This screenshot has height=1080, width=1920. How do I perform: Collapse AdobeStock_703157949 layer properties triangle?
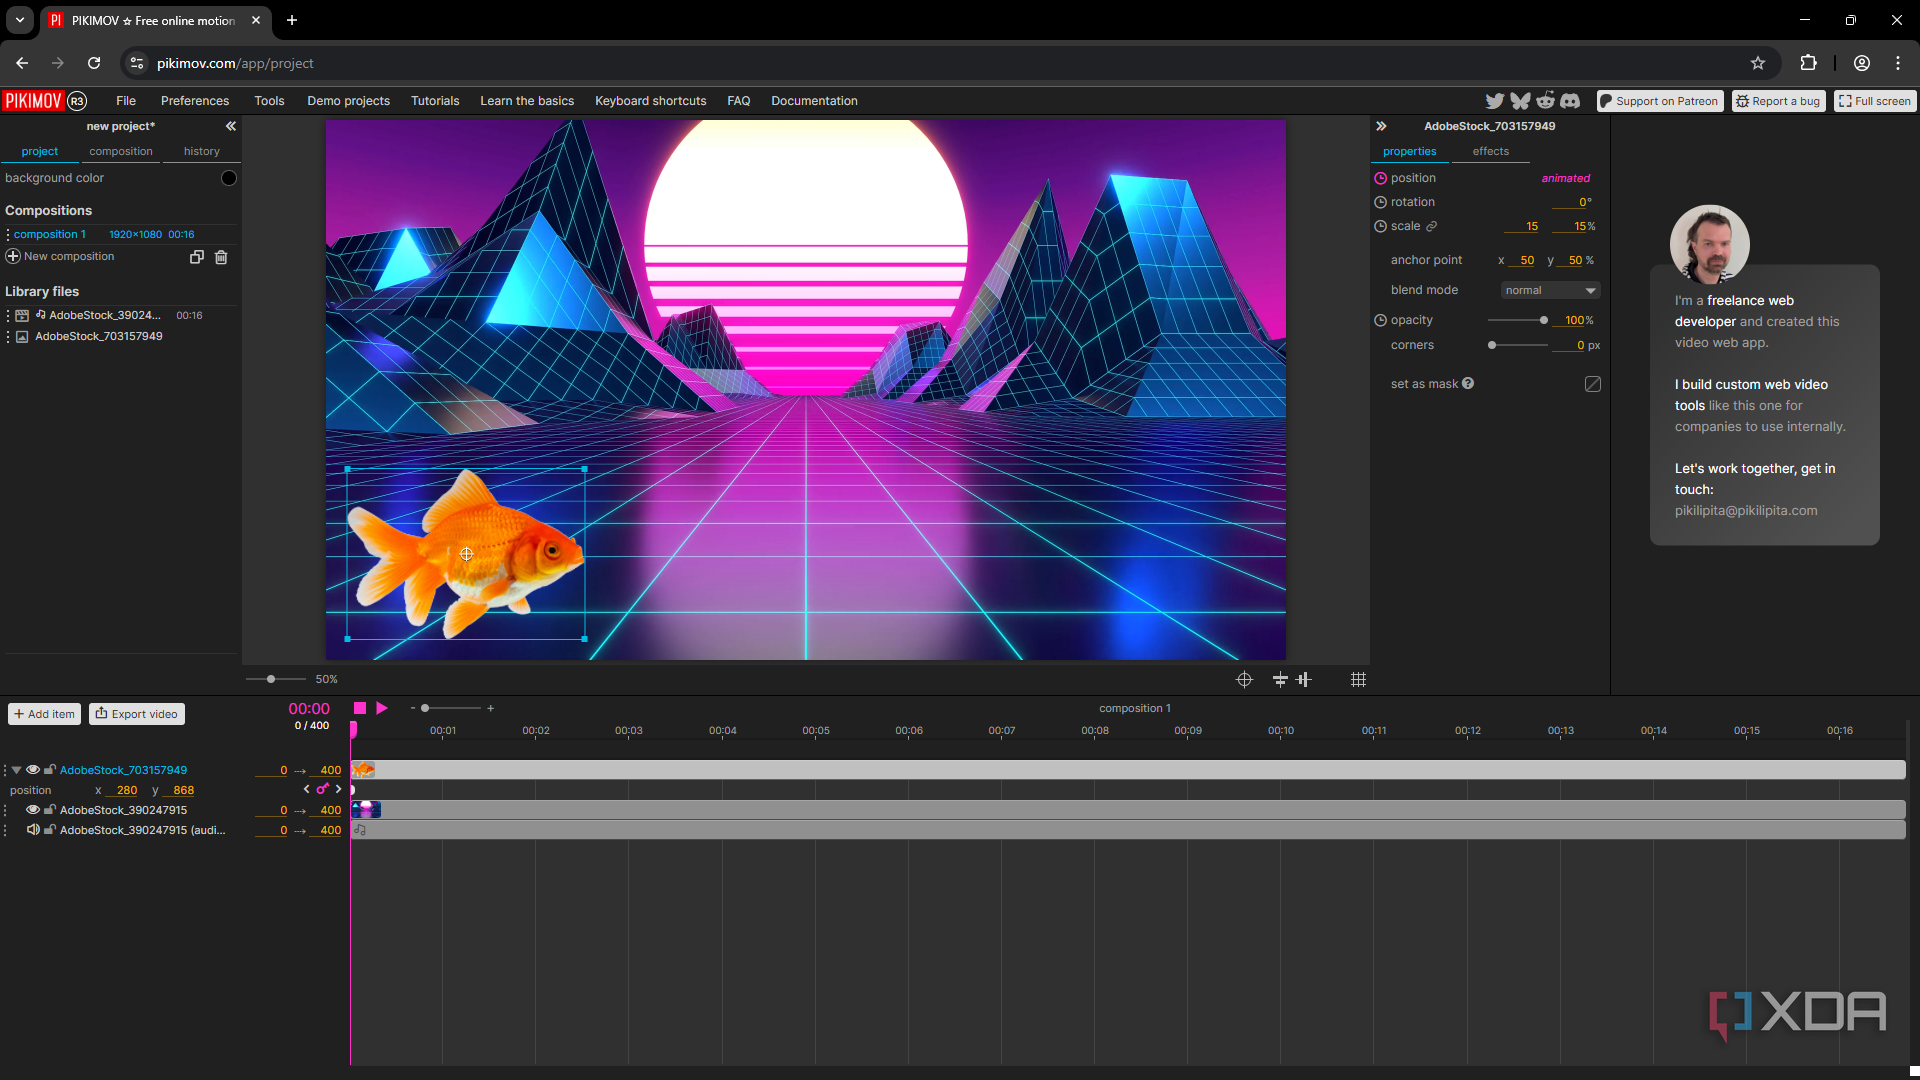click(17, 770)
